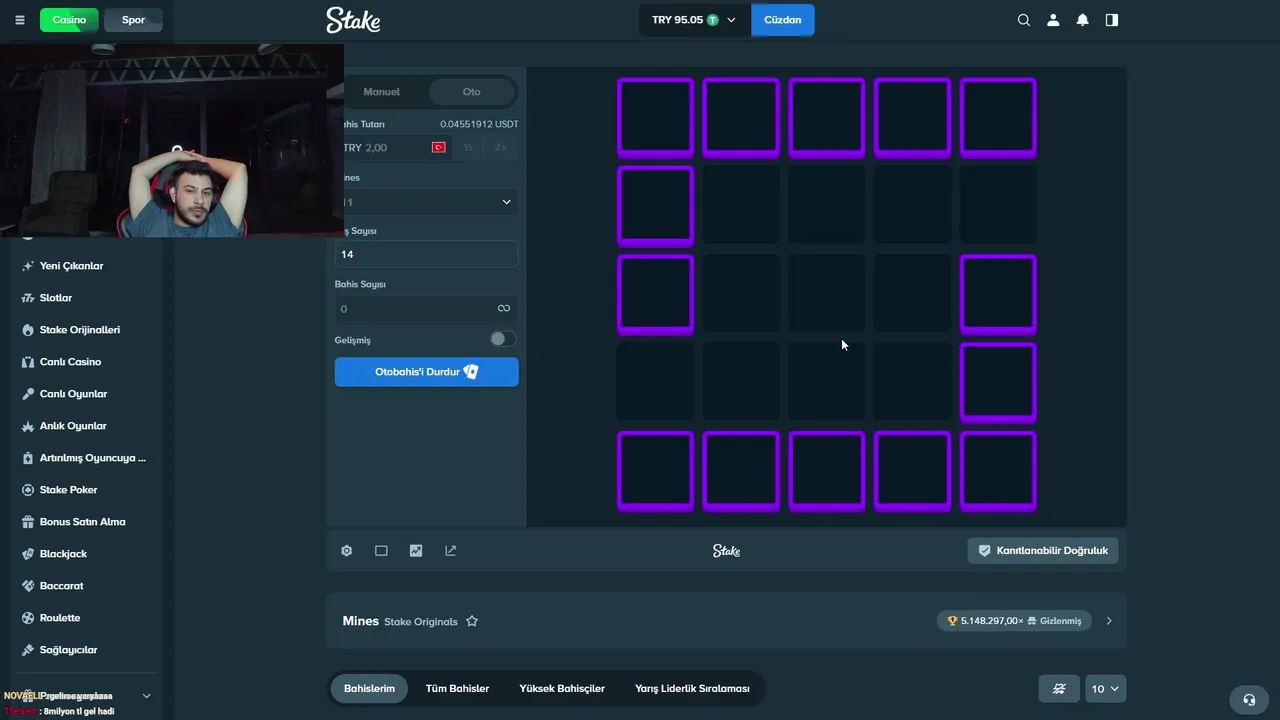Open Stake Orijinalleri in sidebar

[80, 330]
